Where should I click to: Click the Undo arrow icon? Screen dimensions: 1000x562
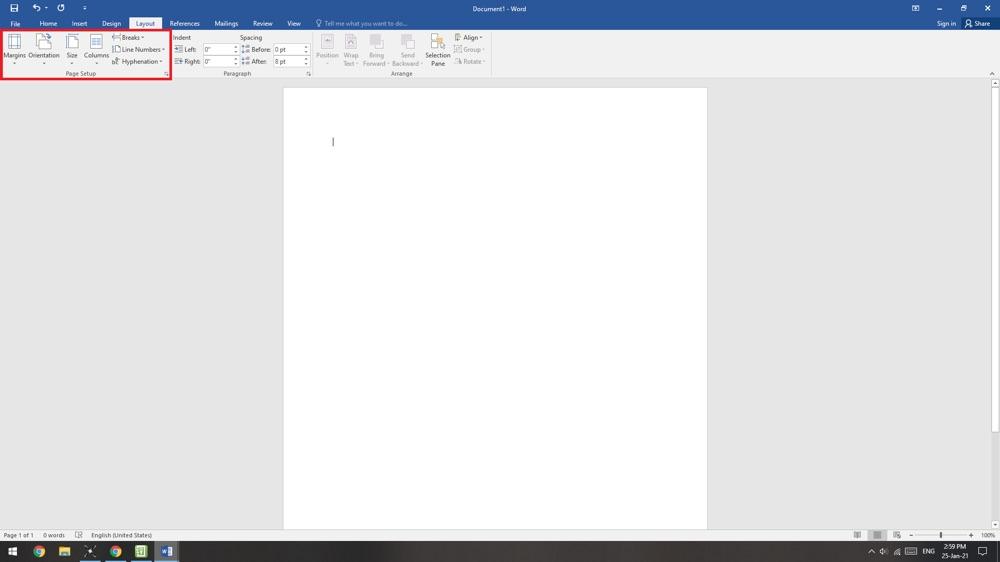pyautogui.click(x=36, y=8)
